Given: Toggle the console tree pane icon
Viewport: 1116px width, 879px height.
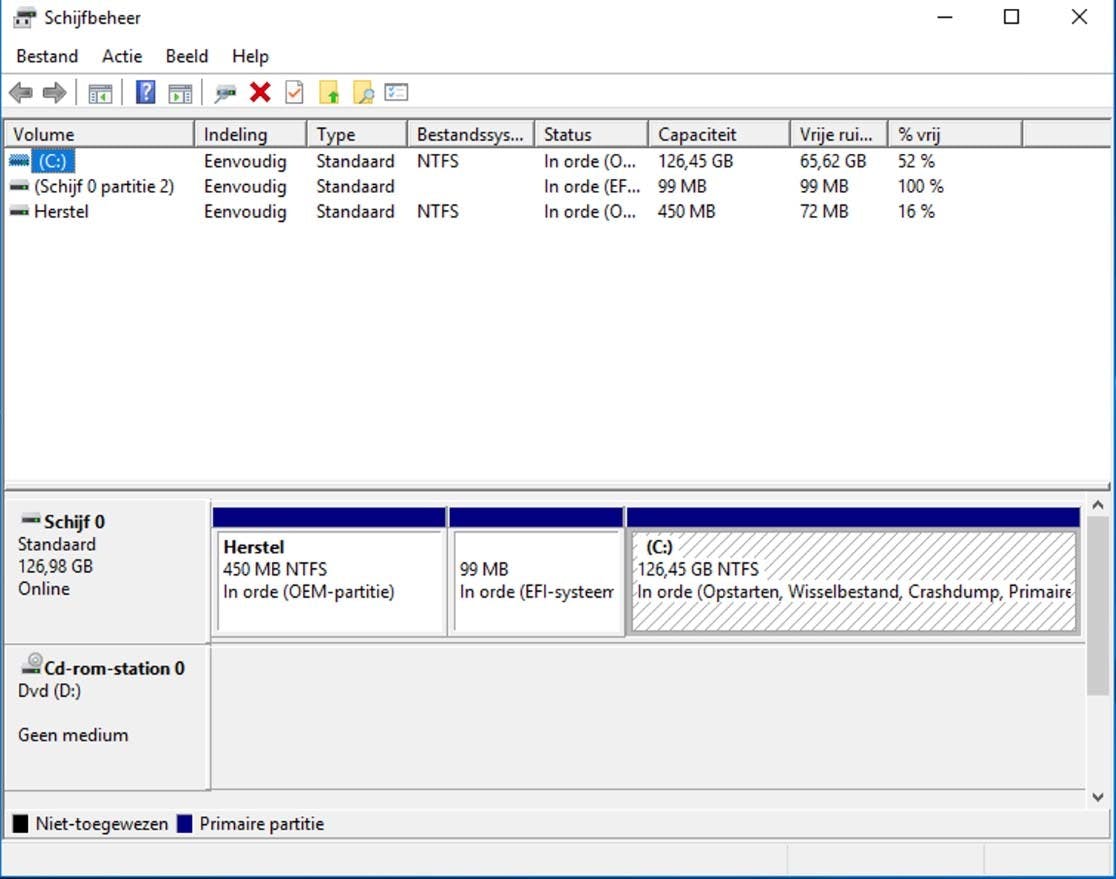Looking at the screenshot, I should coord(99,93).
